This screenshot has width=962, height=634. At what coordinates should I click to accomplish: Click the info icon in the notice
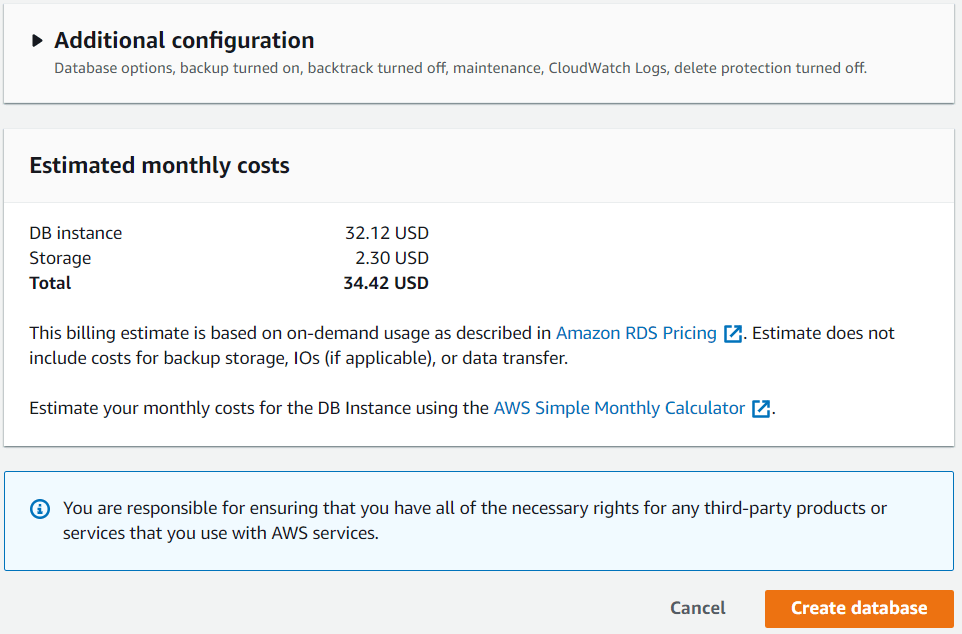tap(40, 509)
